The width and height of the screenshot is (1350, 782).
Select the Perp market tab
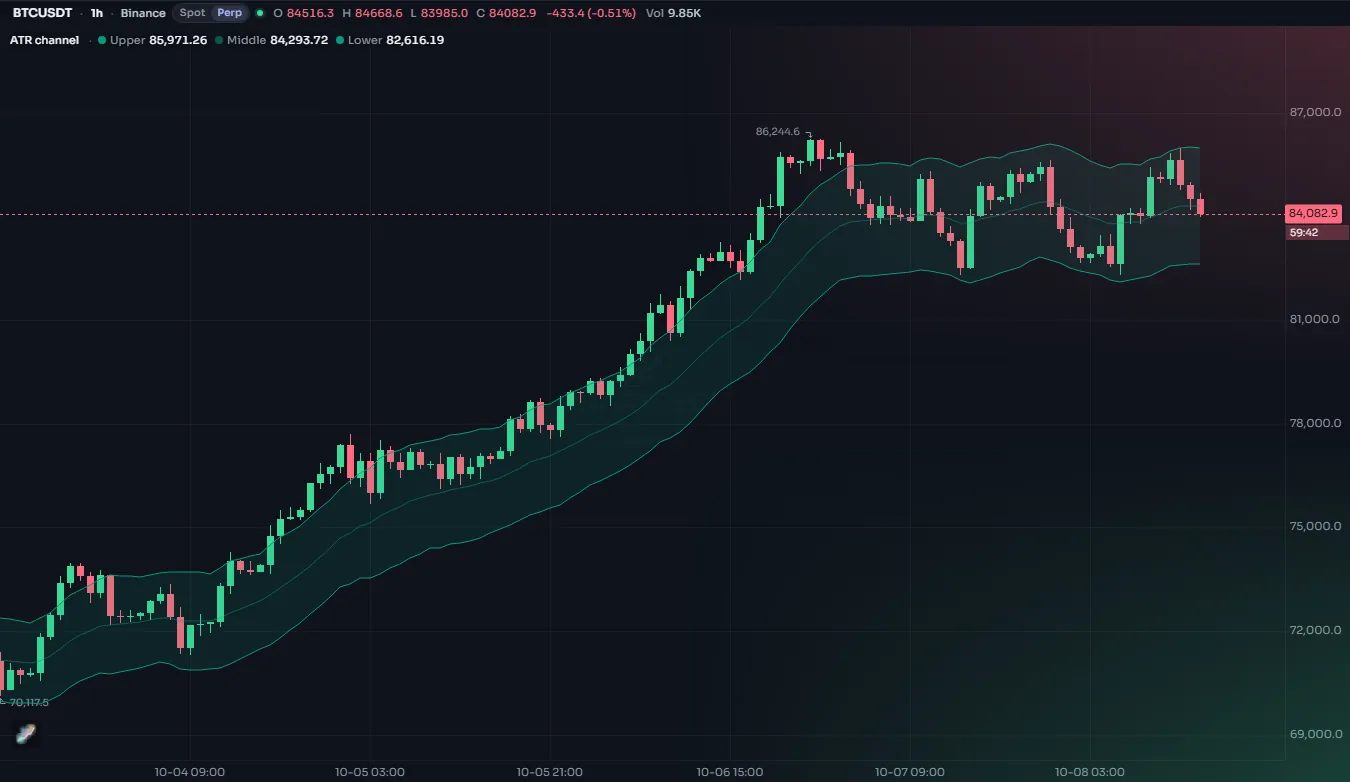coord(230,13)
